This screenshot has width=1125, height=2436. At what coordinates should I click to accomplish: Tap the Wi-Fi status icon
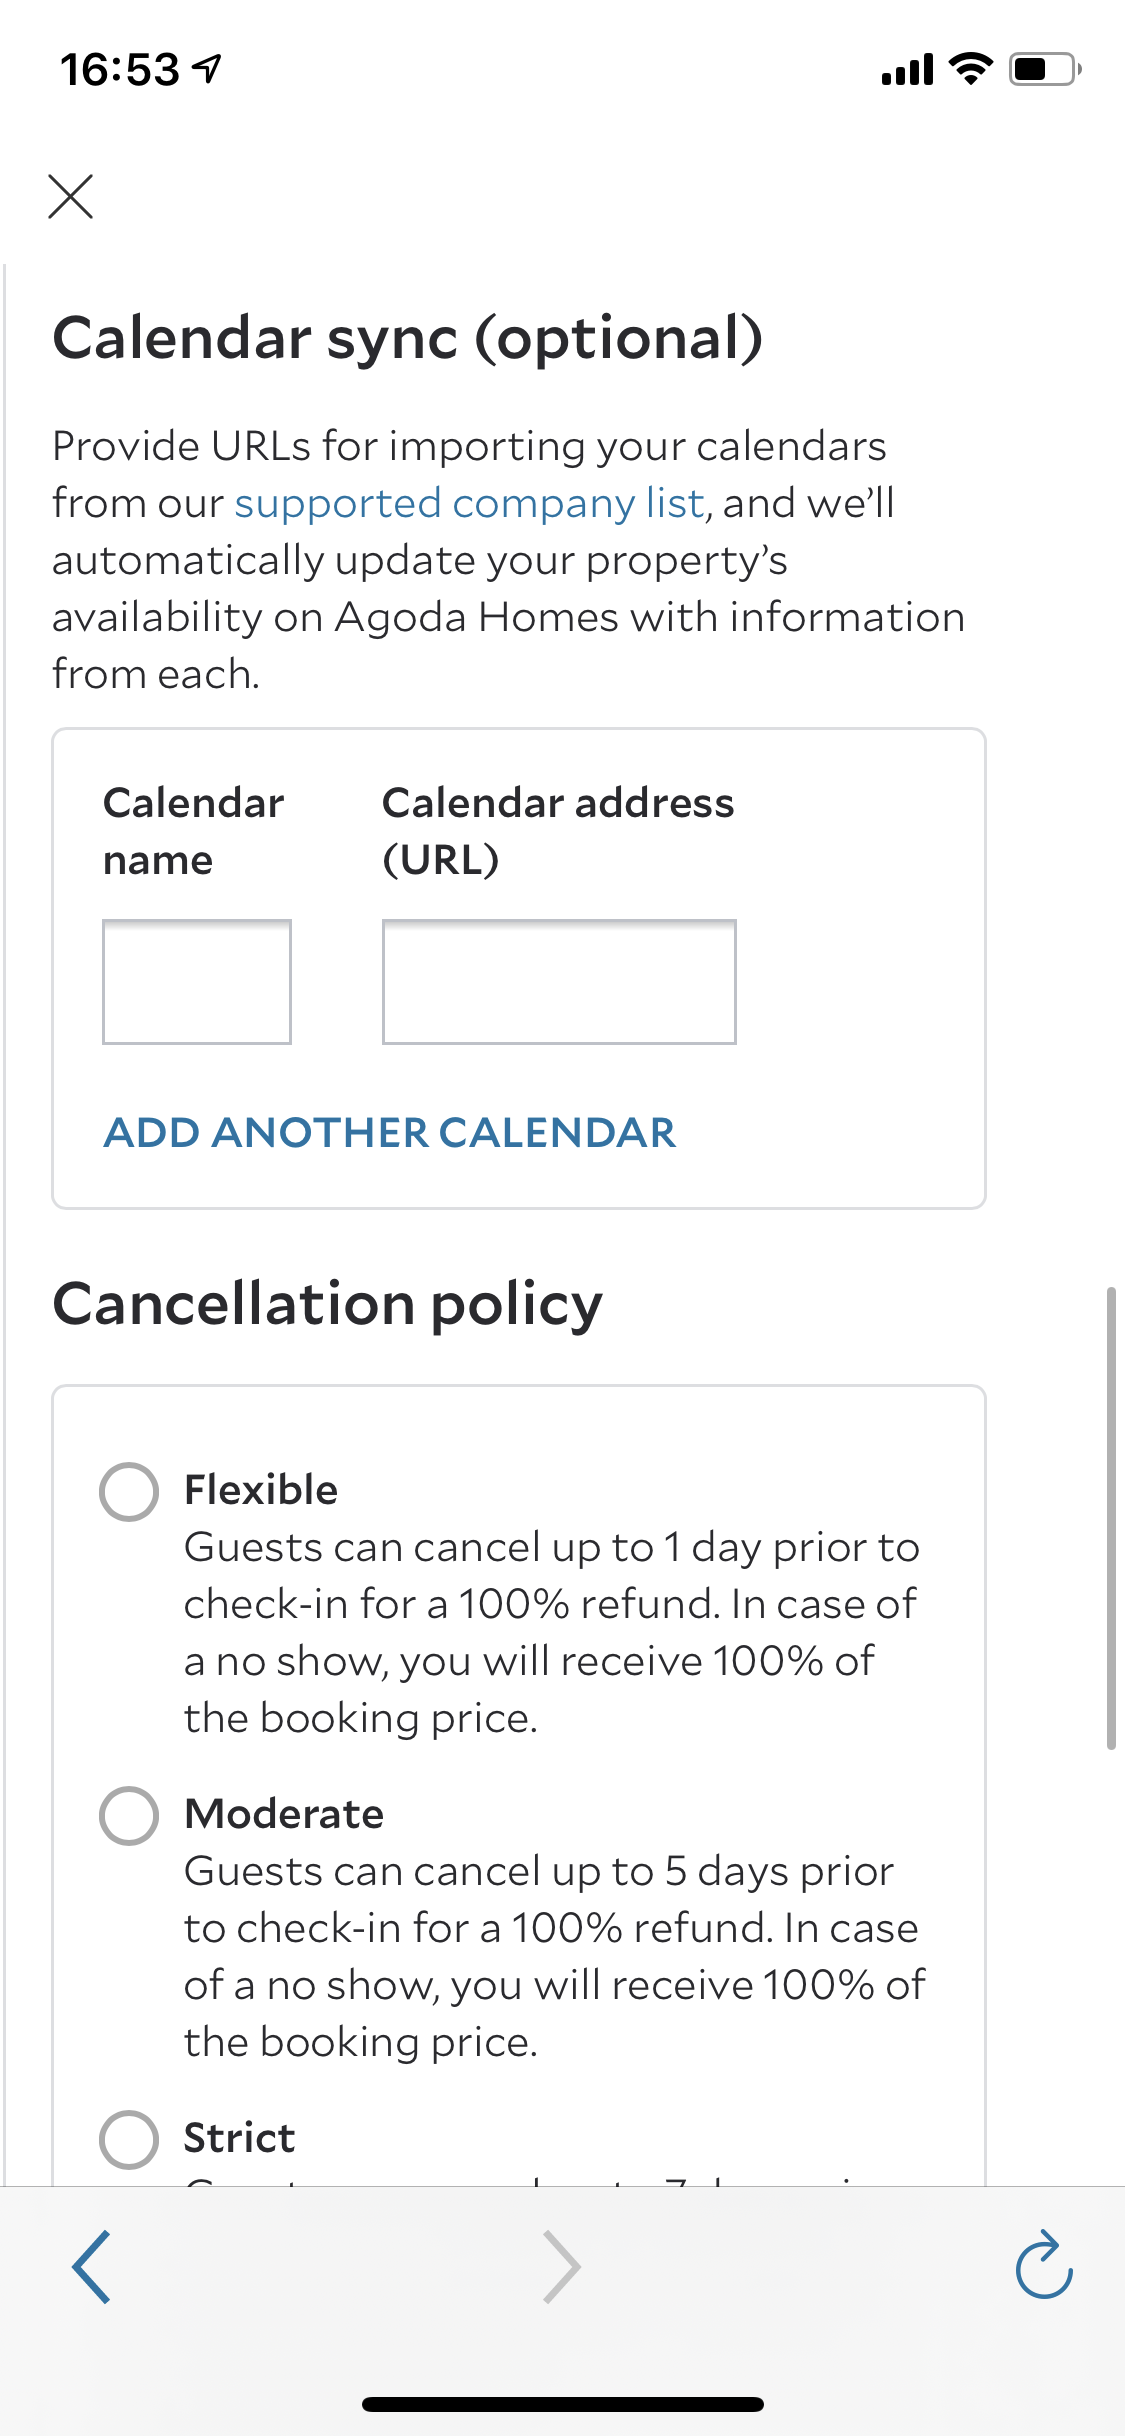(970, 69)
